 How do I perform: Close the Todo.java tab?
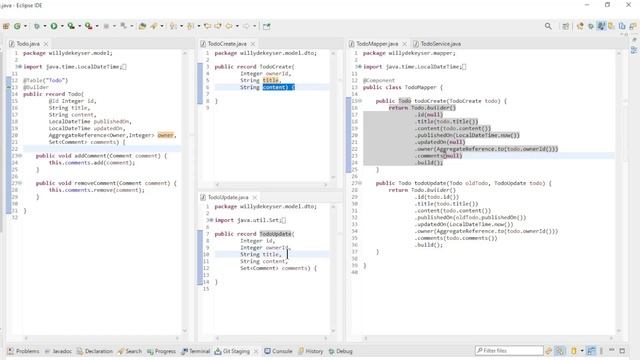pyautogui.click(x=46, y=44)
